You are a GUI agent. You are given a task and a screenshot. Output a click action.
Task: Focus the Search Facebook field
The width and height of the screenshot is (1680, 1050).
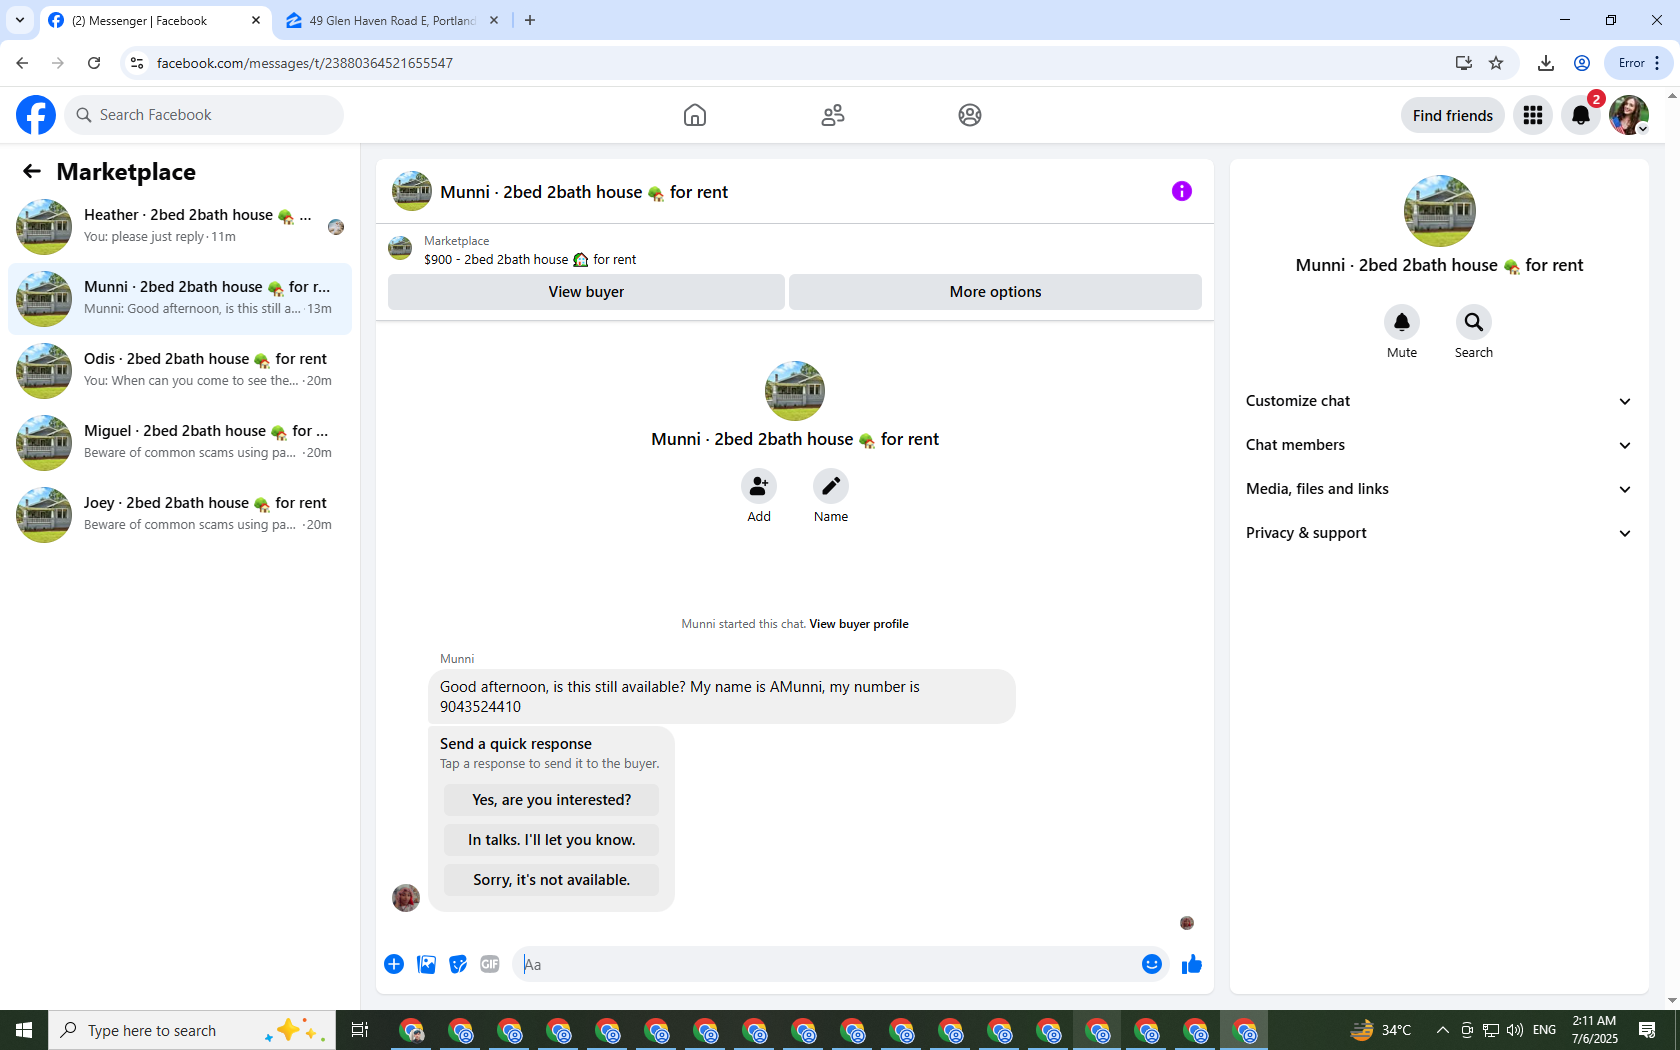click(x=204, y=115)
